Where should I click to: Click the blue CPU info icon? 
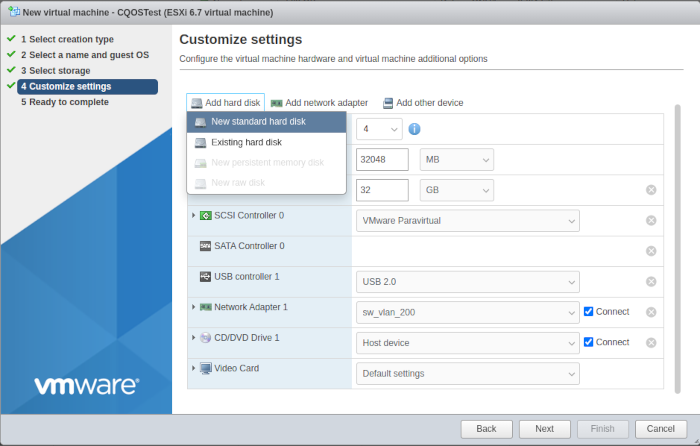click(x=414, y=129)
